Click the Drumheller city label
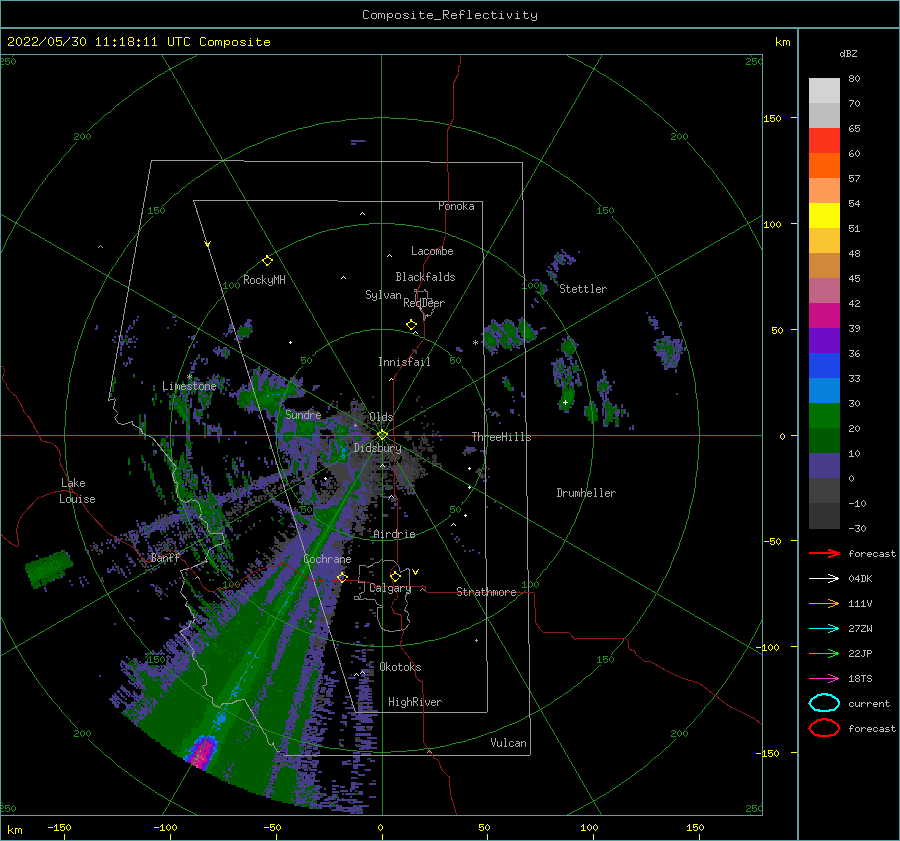 [586, 493]
